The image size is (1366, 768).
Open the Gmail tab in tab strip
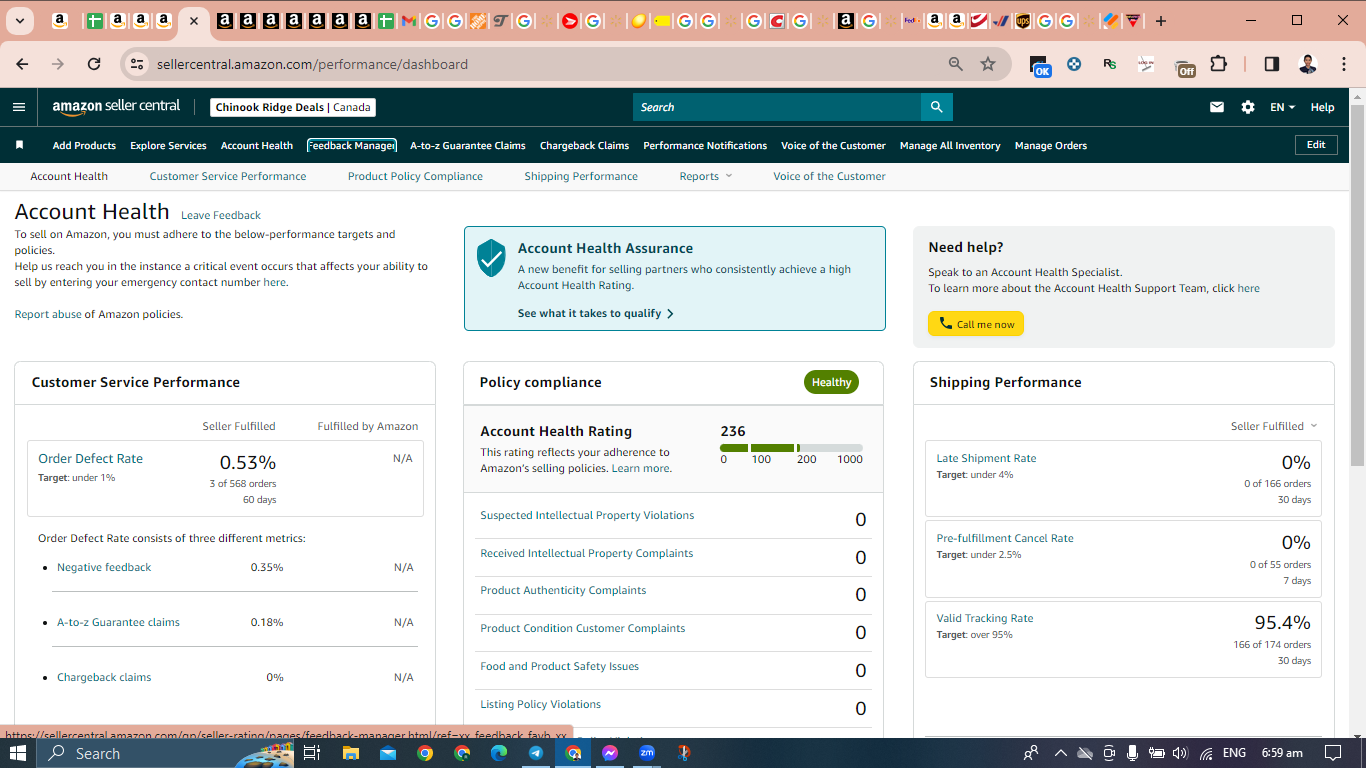[408, 21]
